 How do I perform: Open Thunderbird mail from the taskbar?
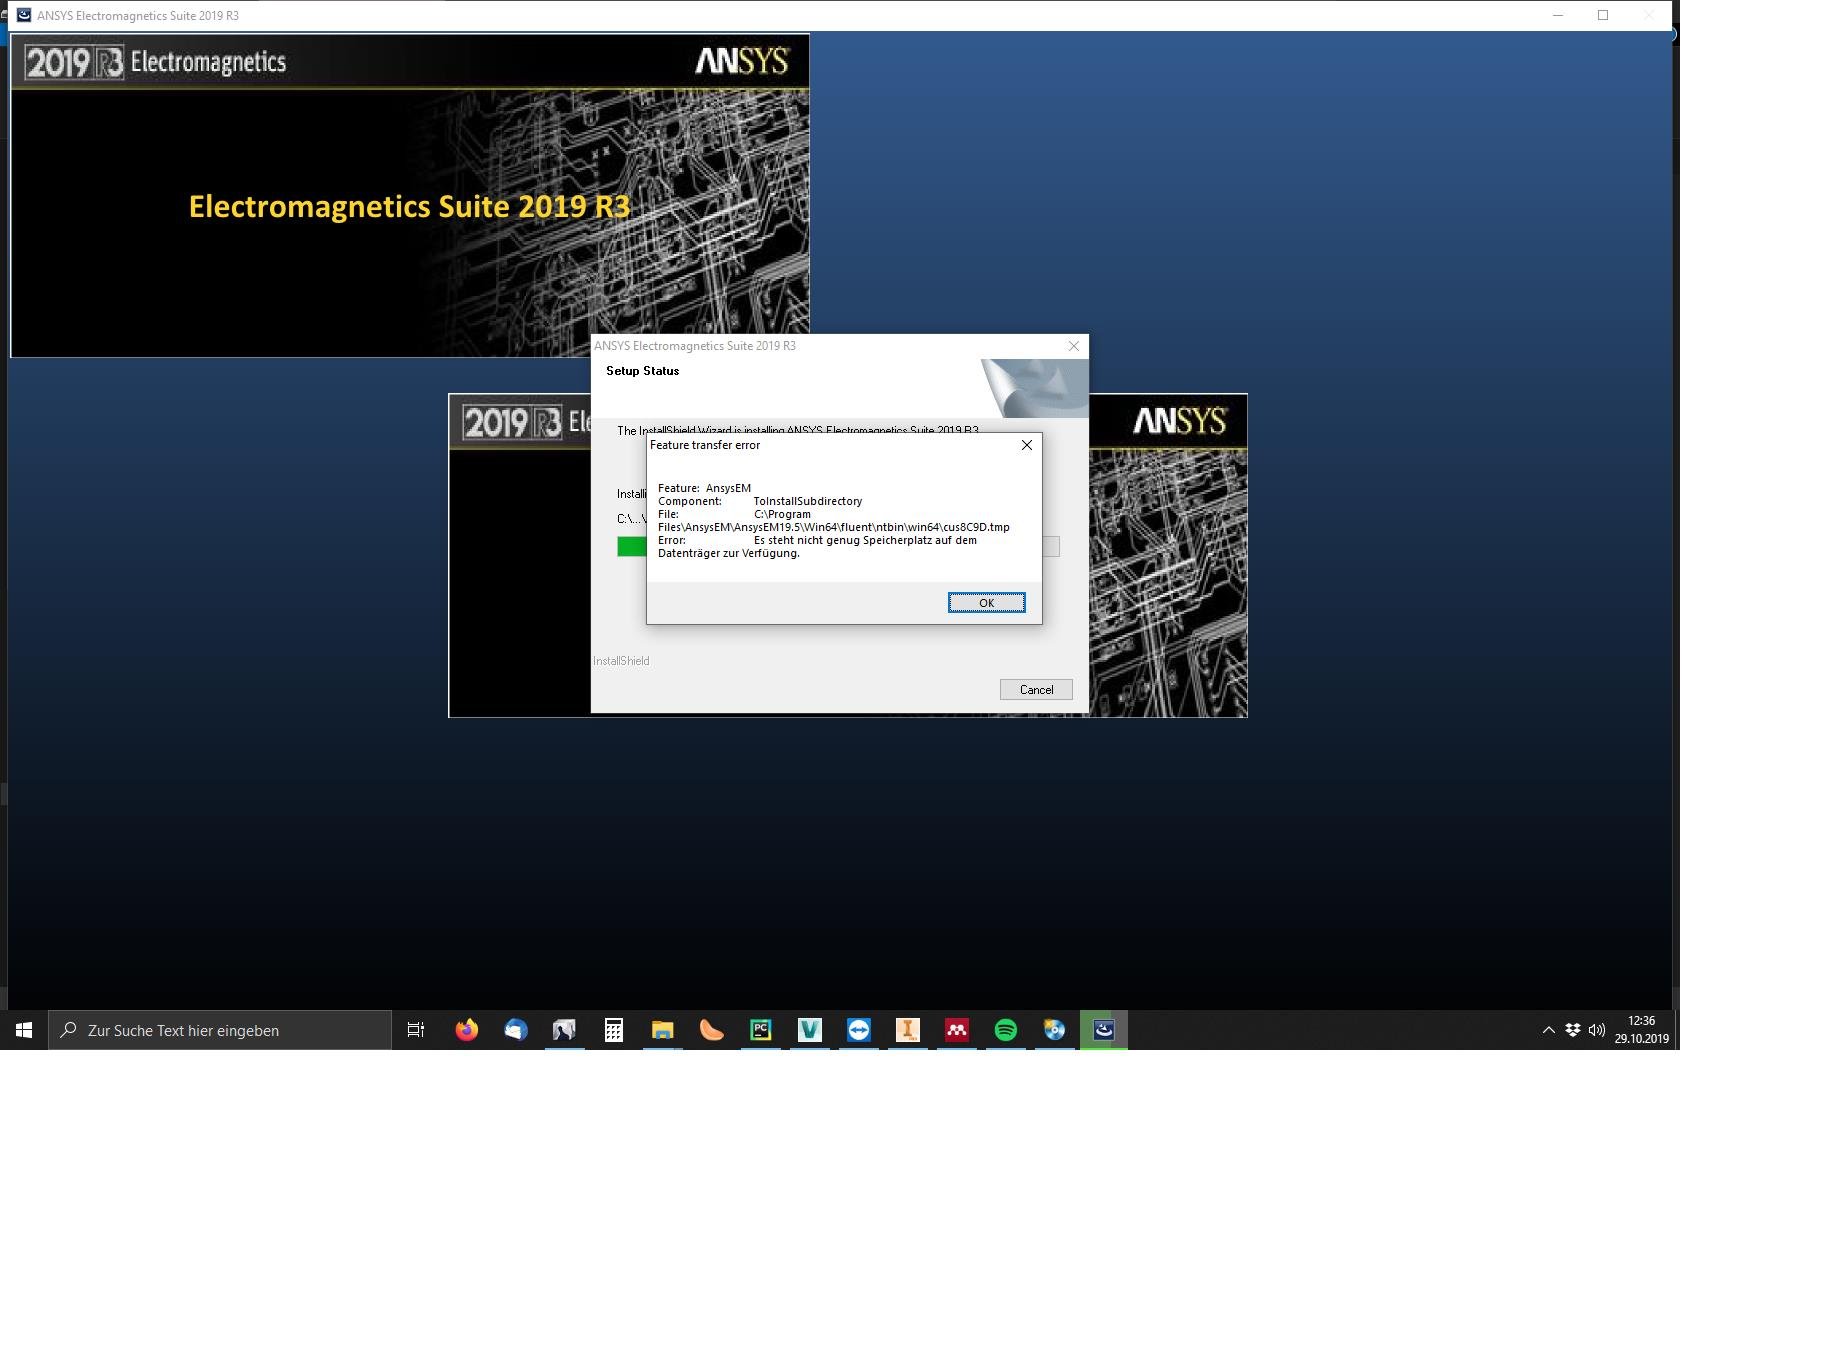point(515,1030)
